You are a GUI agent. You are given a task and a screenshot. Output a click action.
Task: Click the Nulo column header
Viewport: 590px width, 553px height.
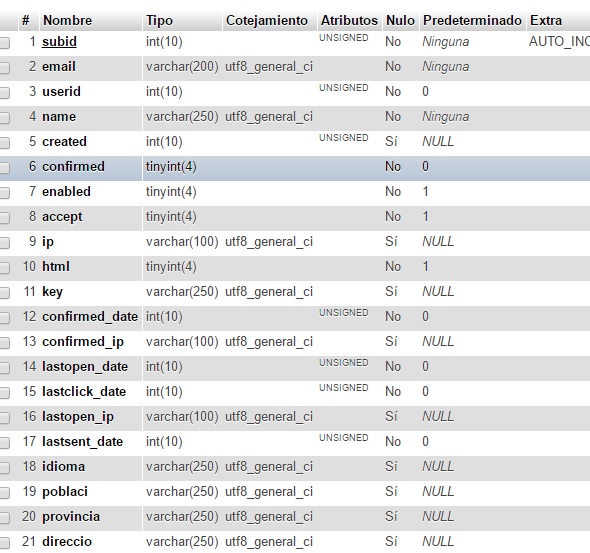[x=400, y=20]
